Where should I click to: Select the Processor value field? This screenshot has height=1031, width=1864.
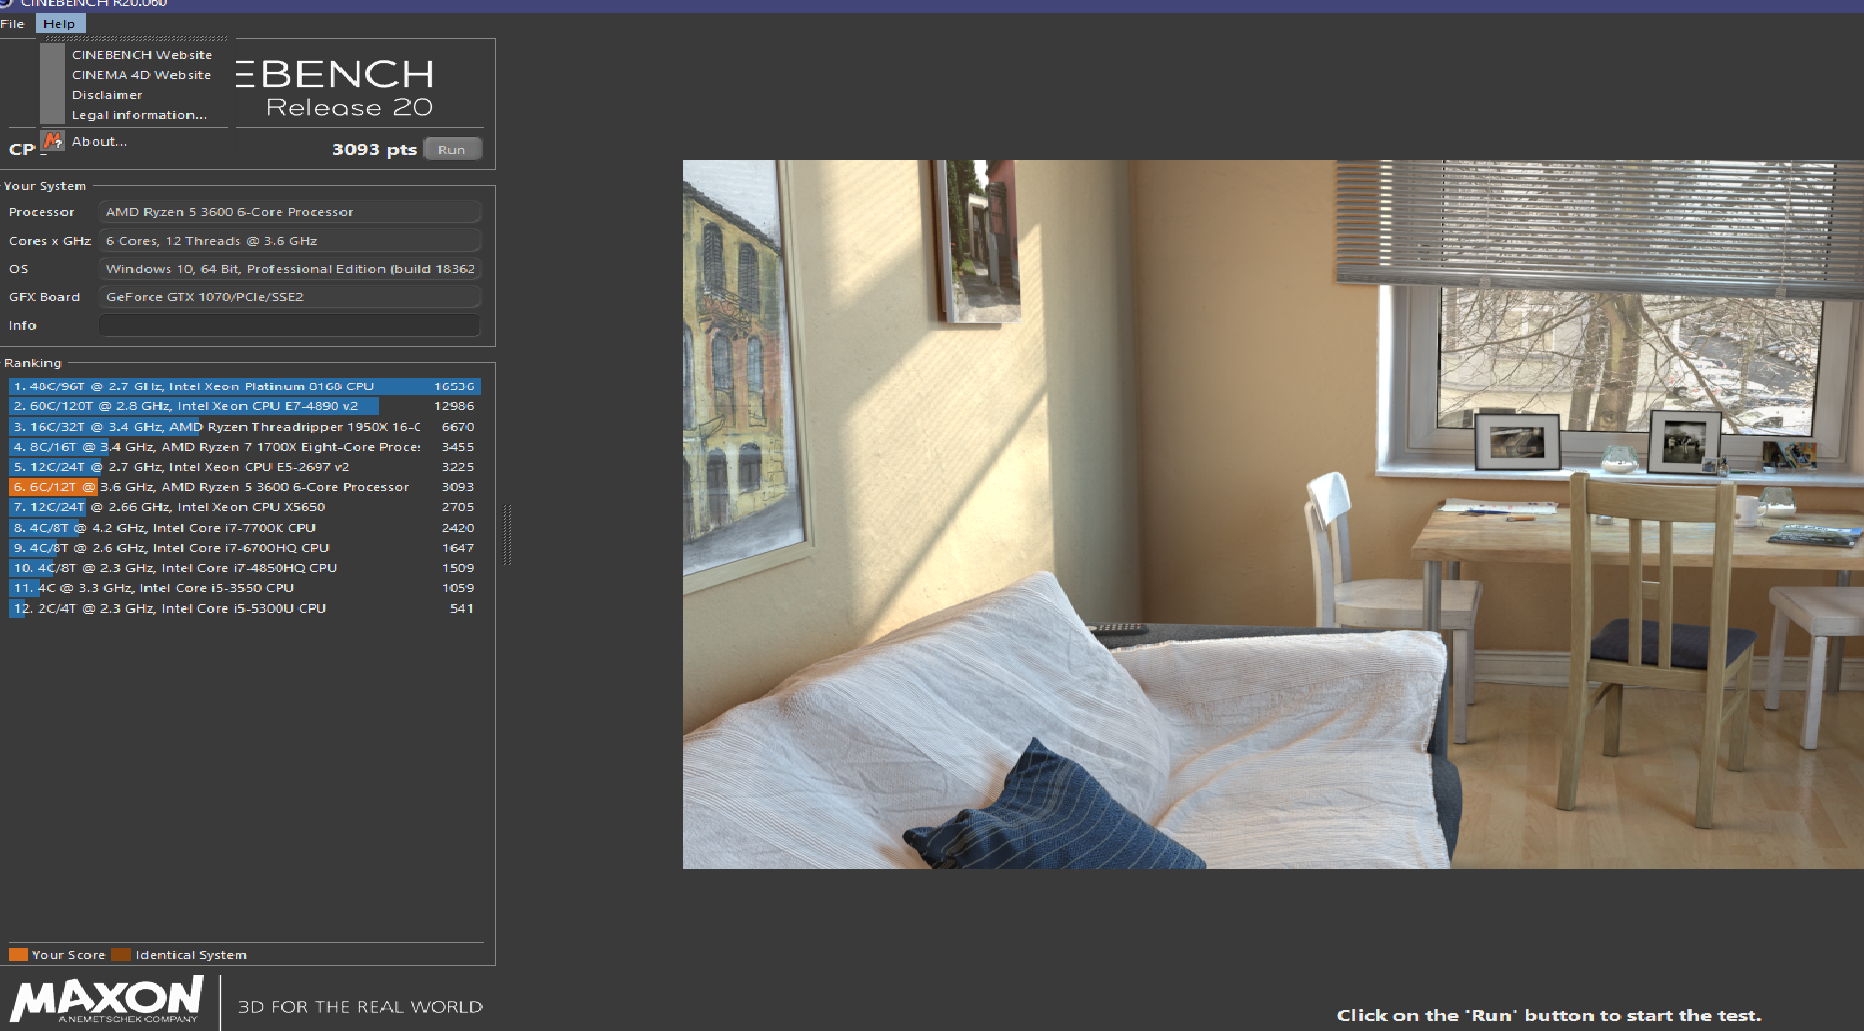290,212
